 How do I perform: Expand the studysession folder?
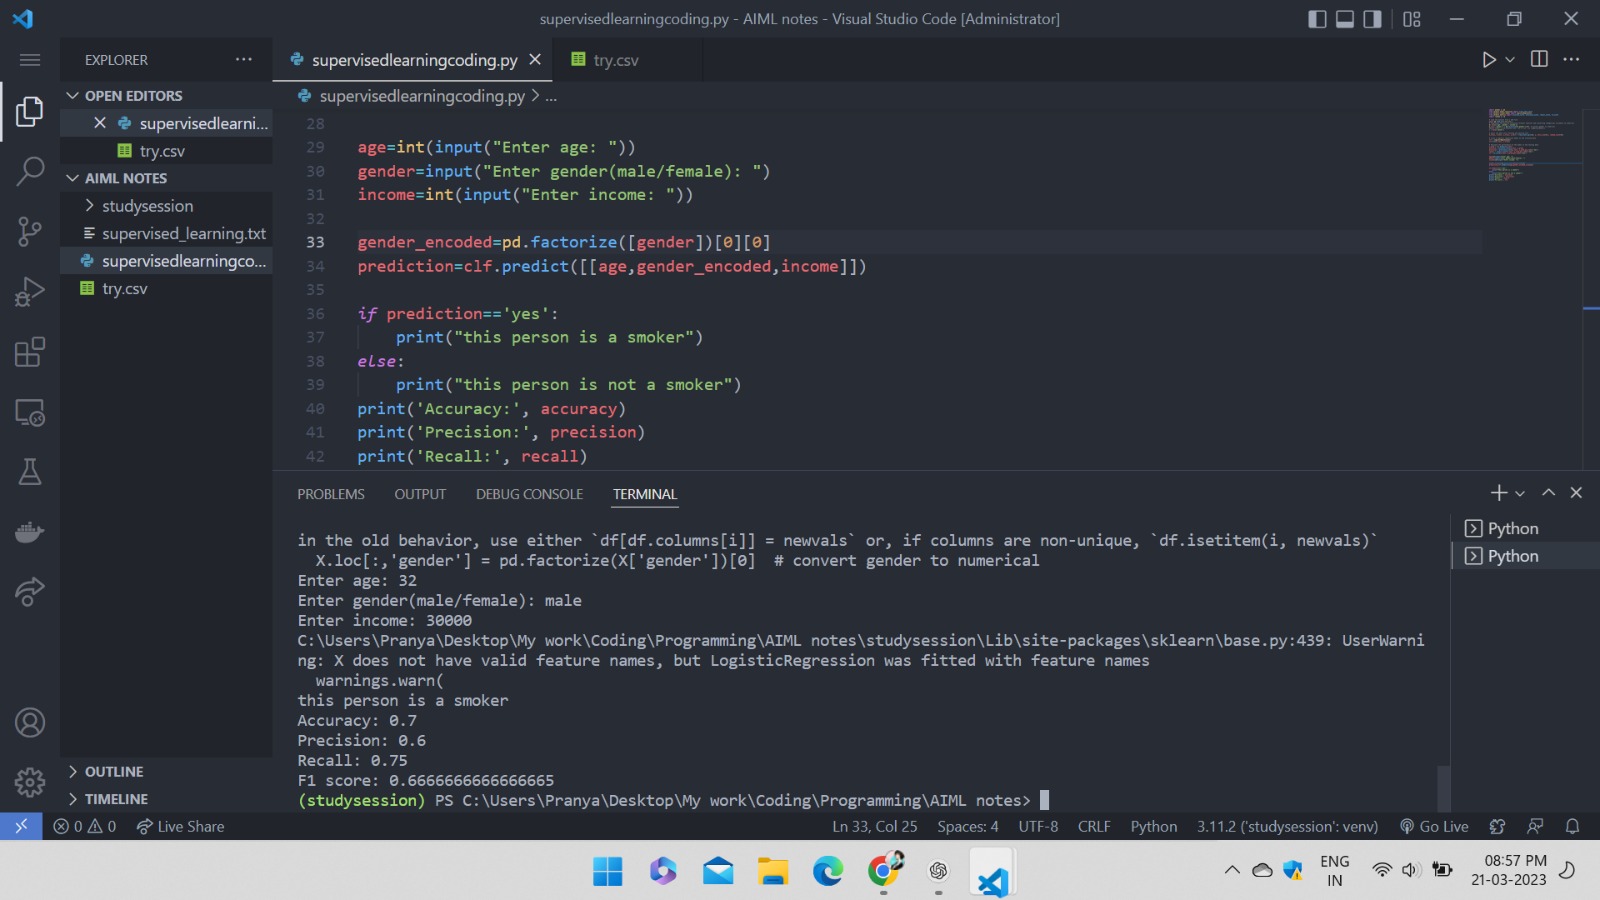[147, 206]
